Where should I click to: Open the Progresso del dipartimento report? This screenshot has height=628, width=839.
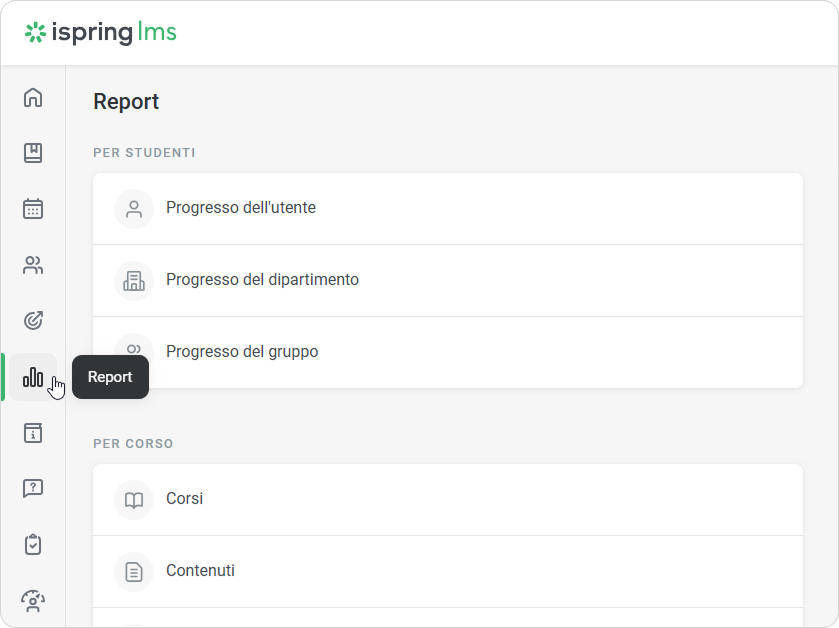tap(262, 280)
